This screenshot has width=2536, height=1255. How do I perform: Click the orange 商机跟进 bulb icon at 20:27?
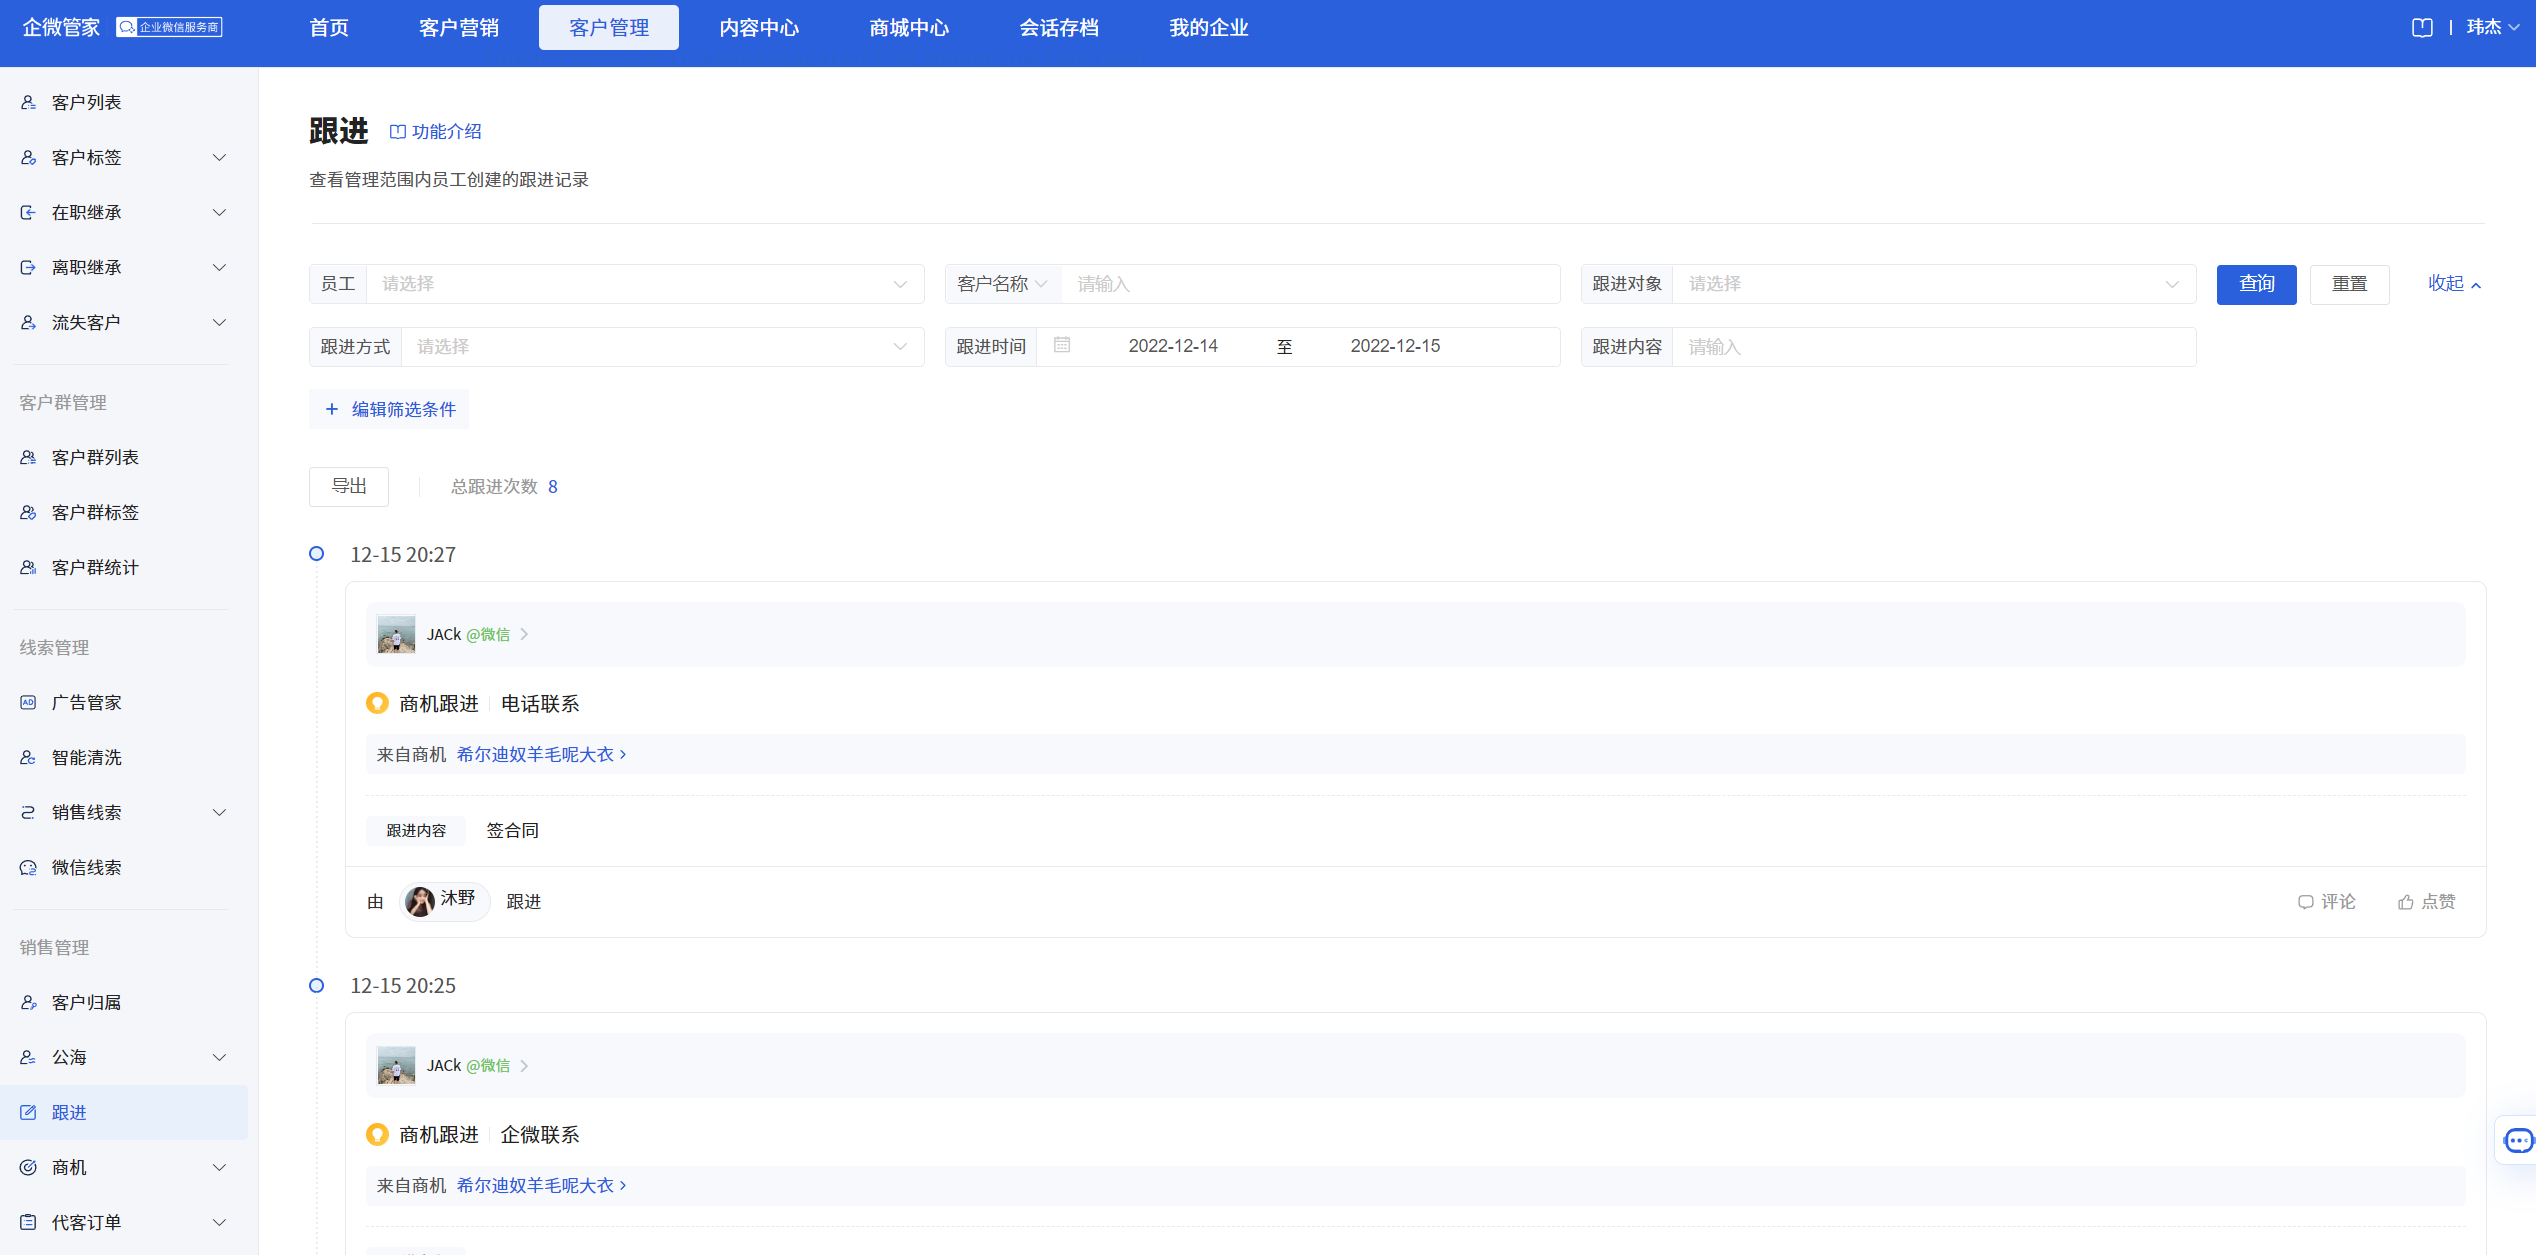tap(377, 703)
